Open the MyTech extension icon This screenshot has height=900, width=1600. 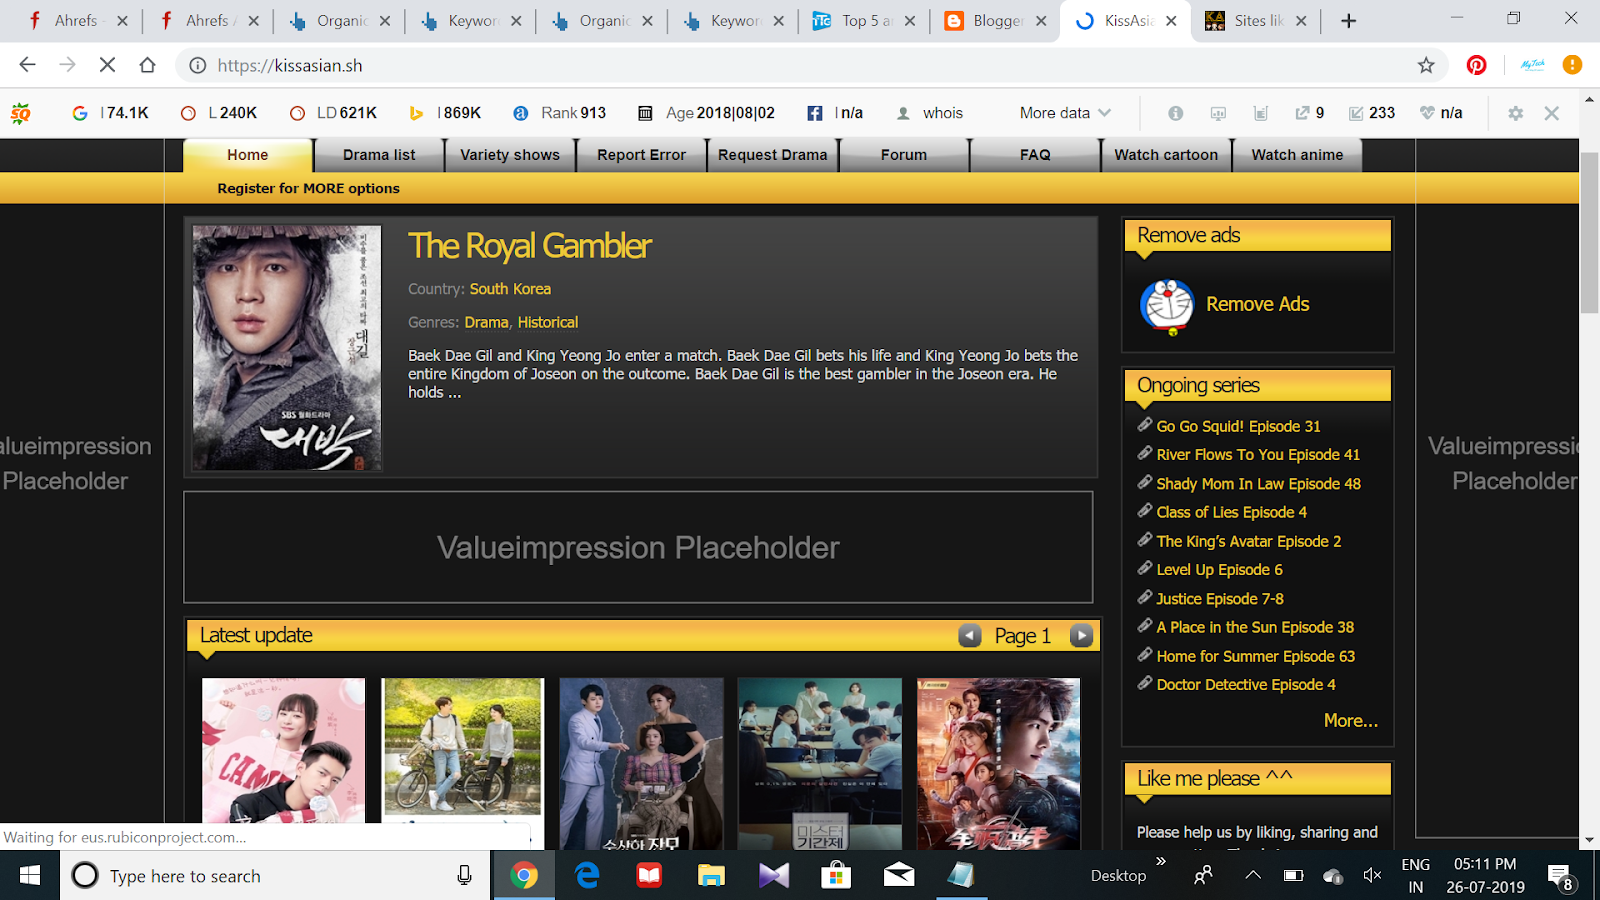pyautogui.click(x=1532, y=65)
